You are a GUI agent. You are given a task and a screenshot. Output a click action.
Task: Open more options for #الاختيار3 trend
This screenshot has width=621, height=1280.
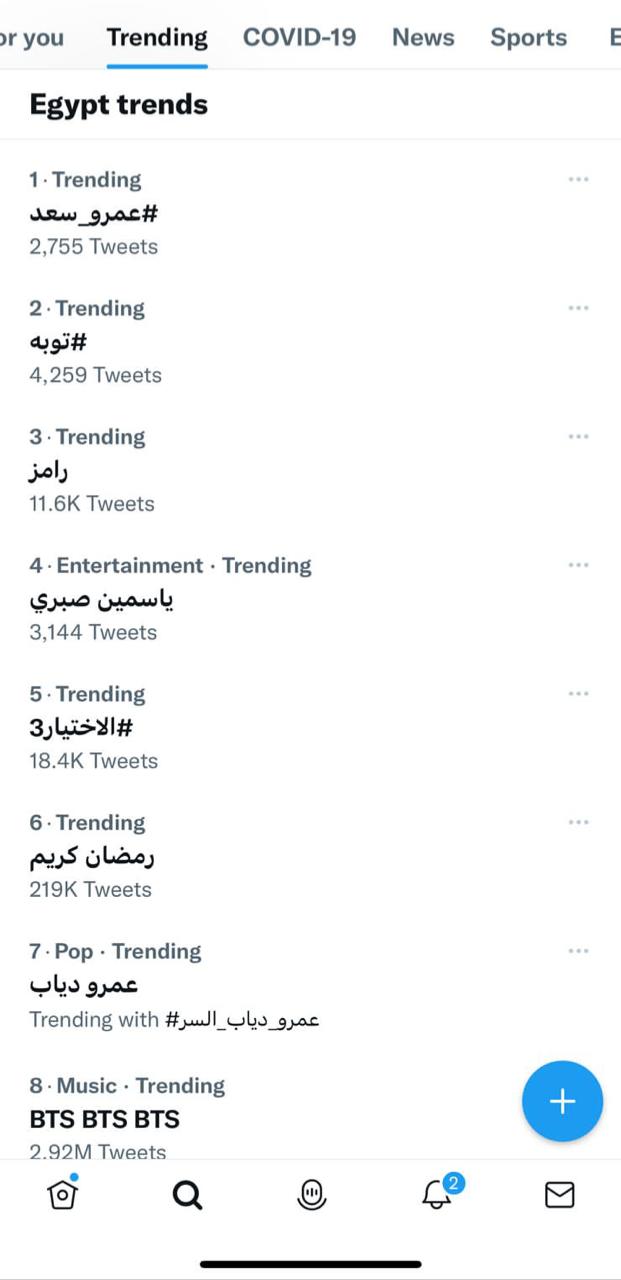click(x=578, y=694)
